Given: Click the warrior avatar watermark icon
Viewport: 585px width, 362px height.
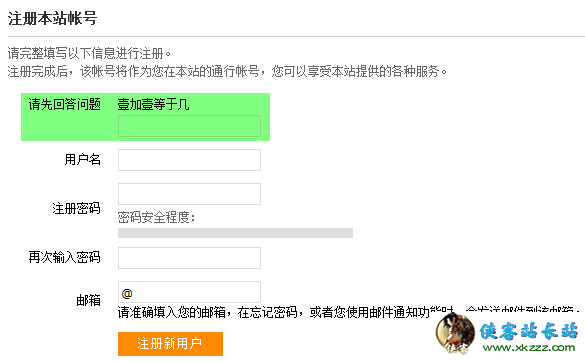Looking at the screenshot, I should tap(455, 333).
